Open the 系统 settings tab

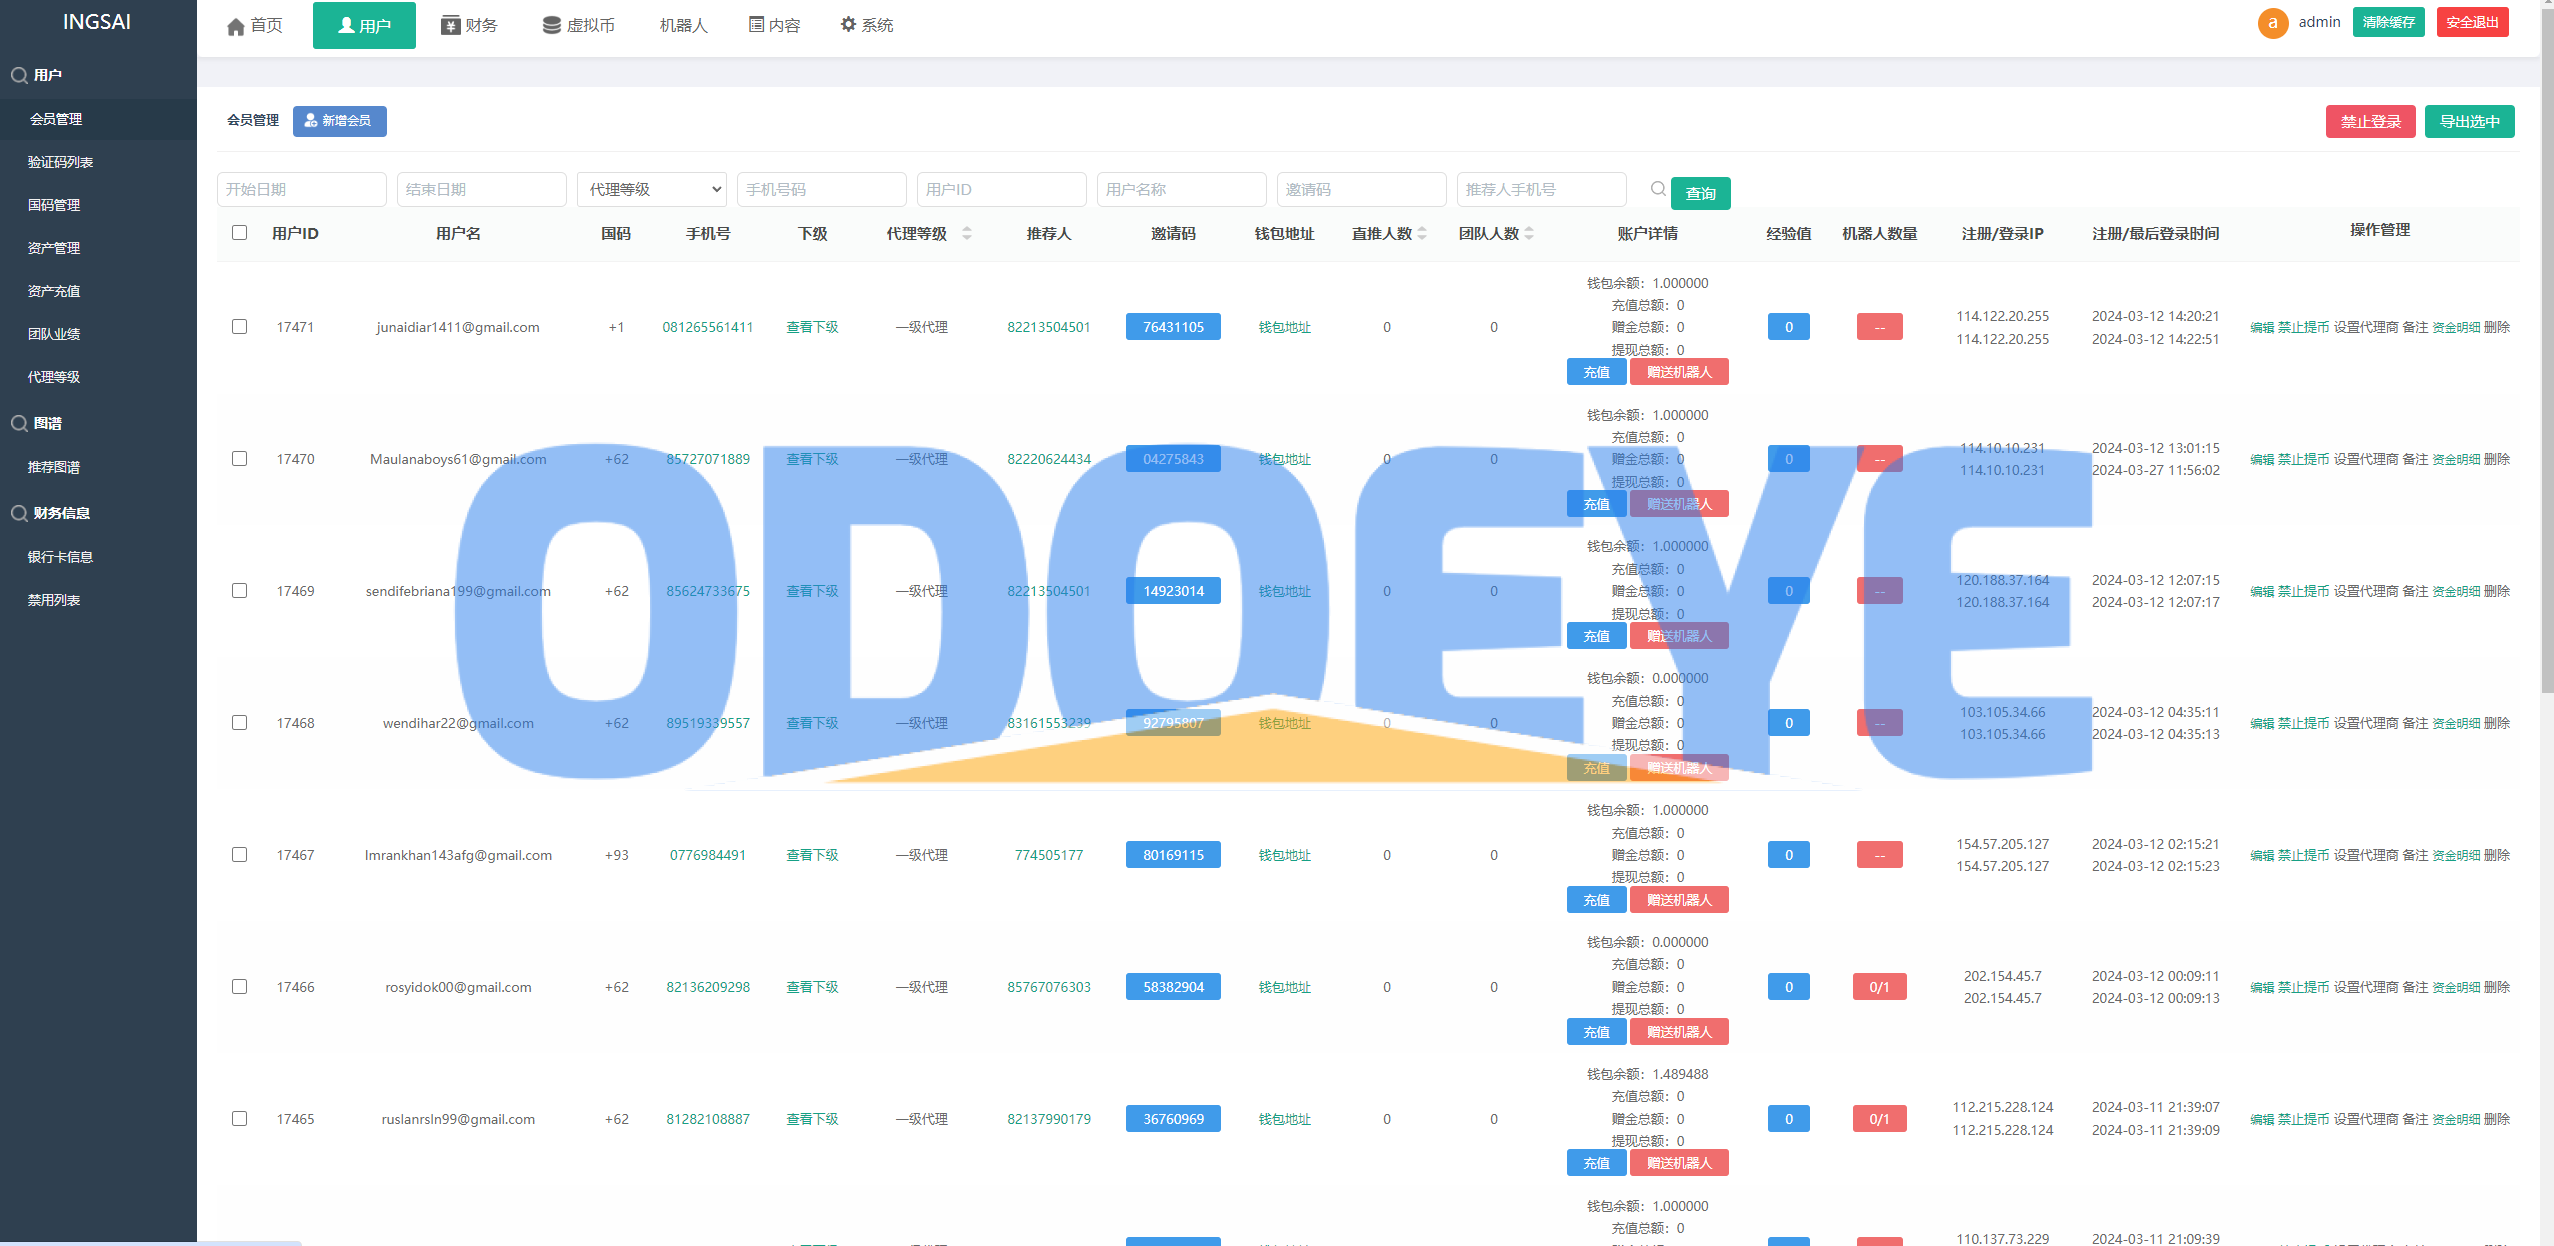(x=866, y=25)
